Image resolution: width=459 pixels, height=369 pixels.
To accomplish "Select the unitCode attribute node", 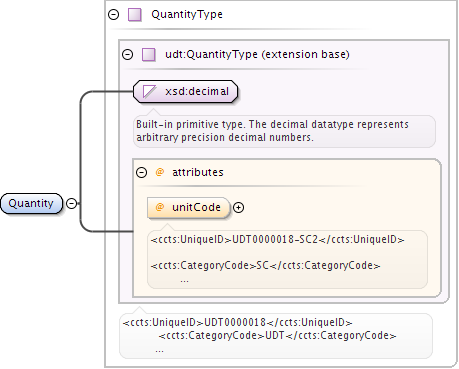I will 189,208.
